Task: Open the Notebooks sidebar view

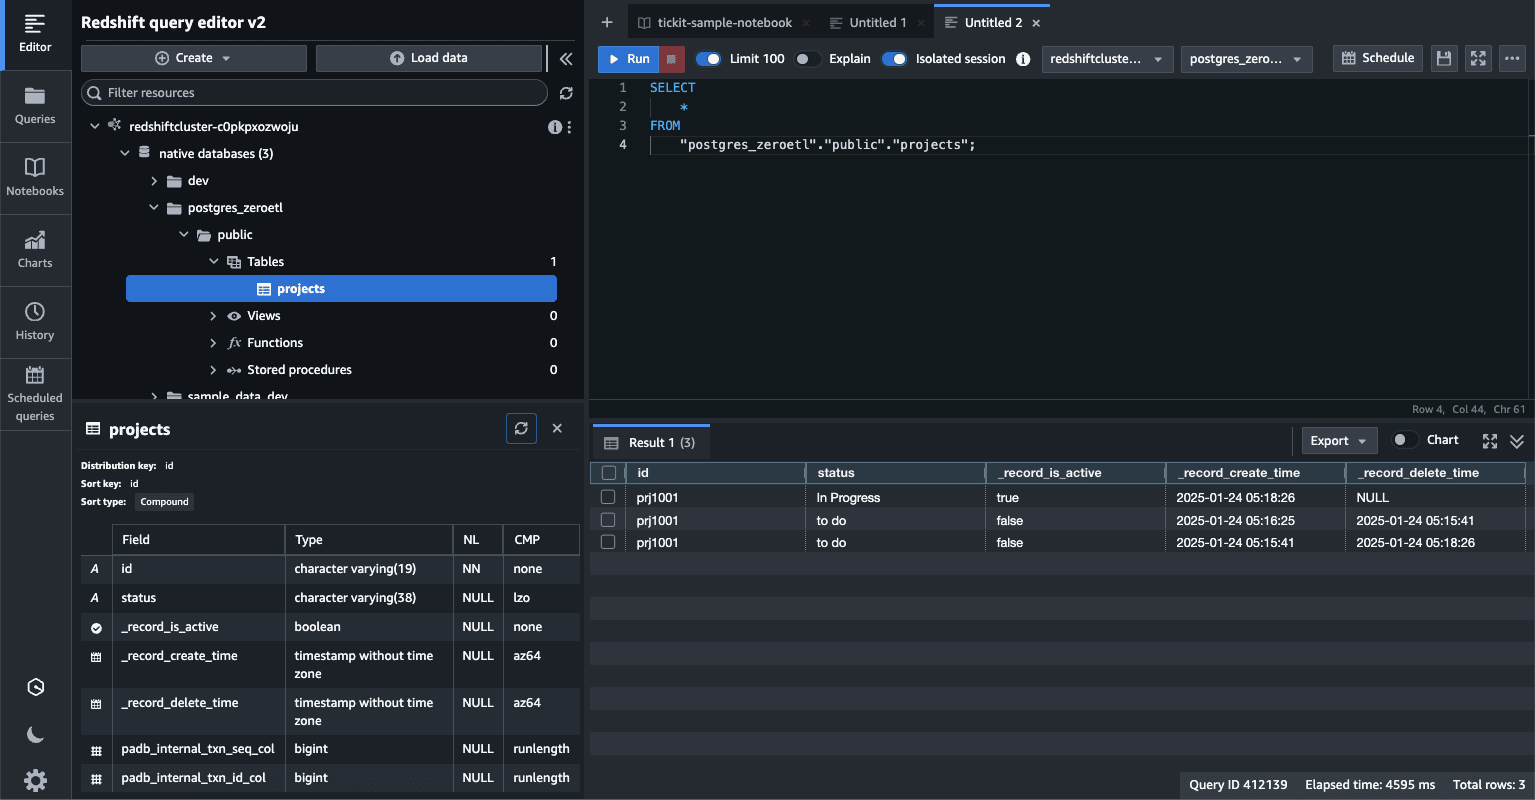Action: (x=35, y=178)
